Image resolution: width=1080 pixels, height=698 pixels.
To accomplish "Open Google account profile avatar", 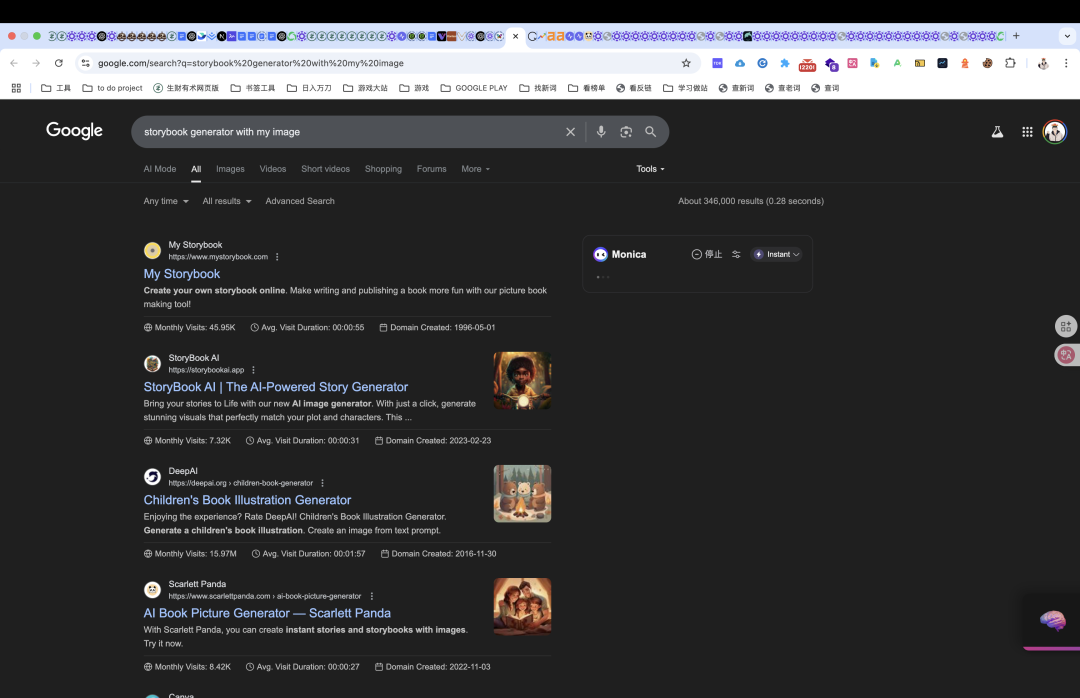I will pos(1055,132).
